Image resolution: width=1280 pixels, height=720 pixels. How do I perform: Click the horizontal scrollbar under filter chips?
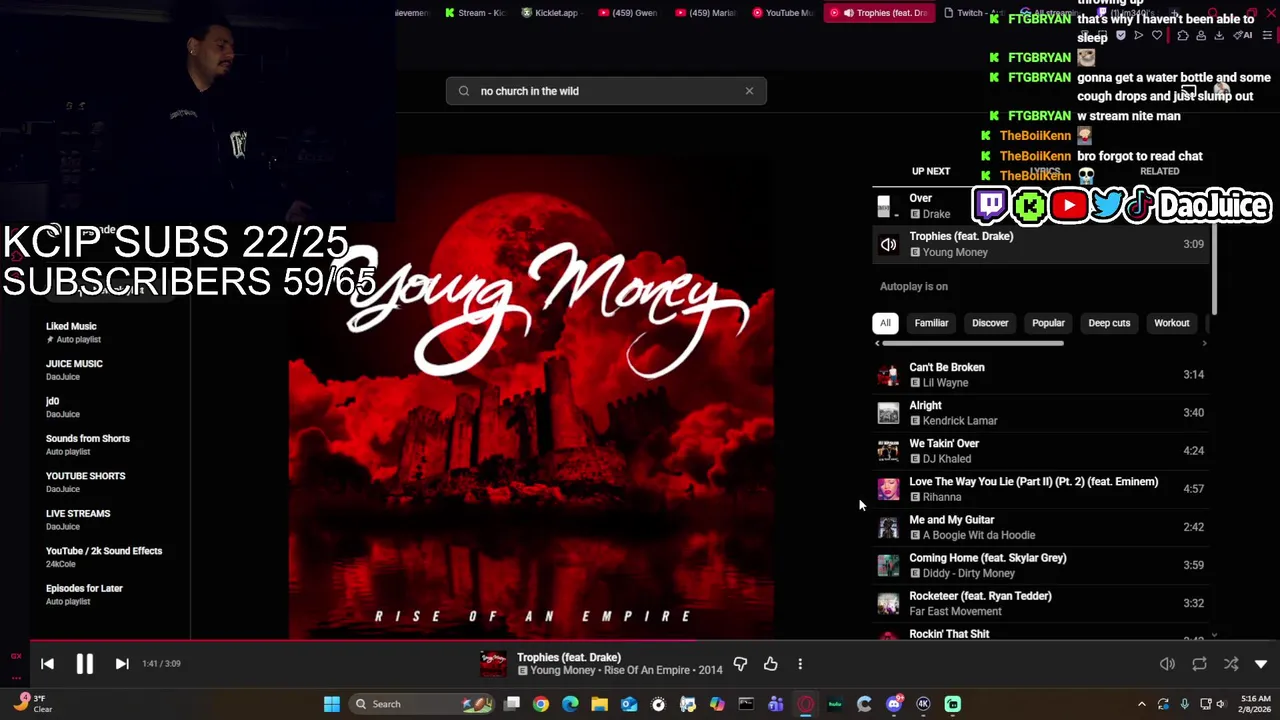(x=973, y=343)
